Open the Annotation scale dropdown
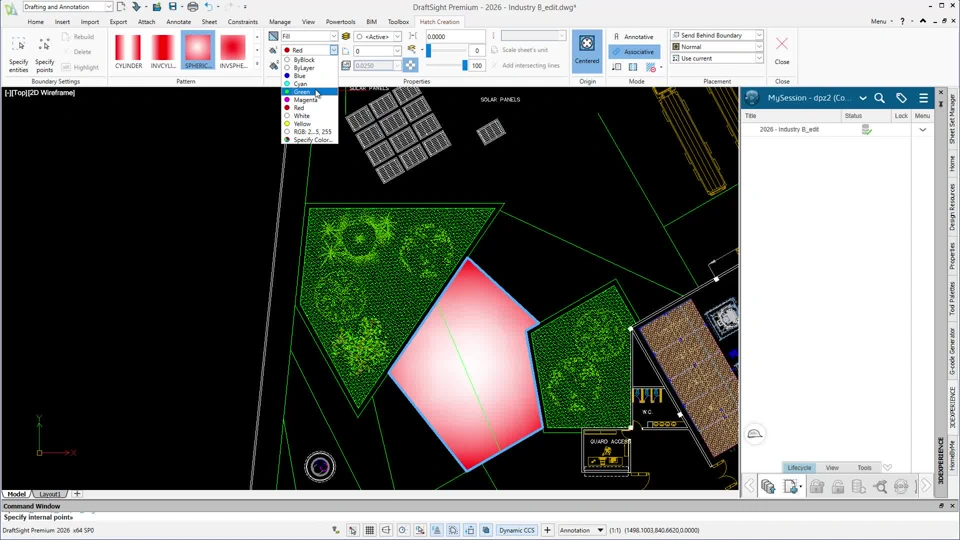The height and width of the screenshot is (540, 960). (581, 530)
